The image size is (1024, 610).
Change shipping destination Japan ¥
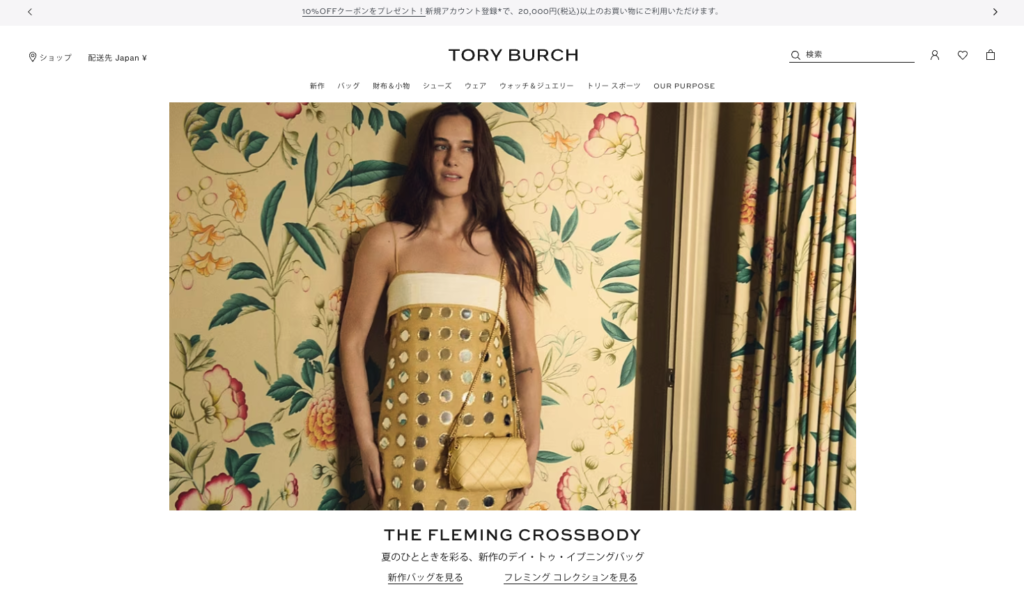pos(118,57)
